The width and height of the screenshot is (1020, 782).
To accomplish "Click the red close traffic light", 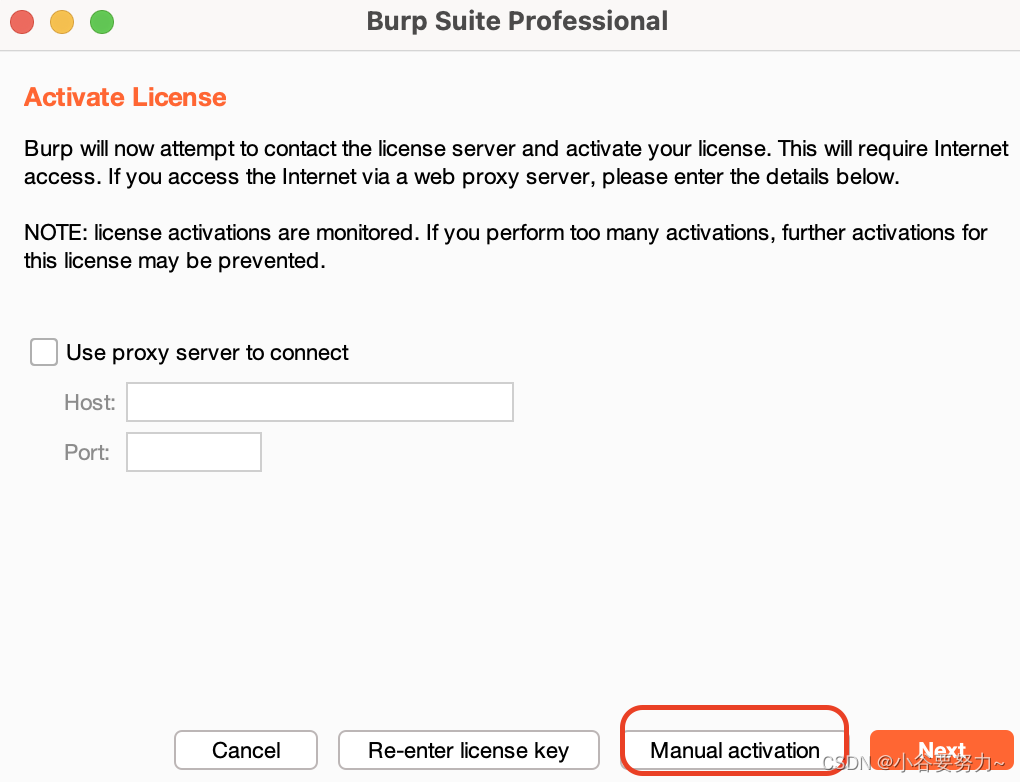I will pyautogui.click(x=22, y=21).
